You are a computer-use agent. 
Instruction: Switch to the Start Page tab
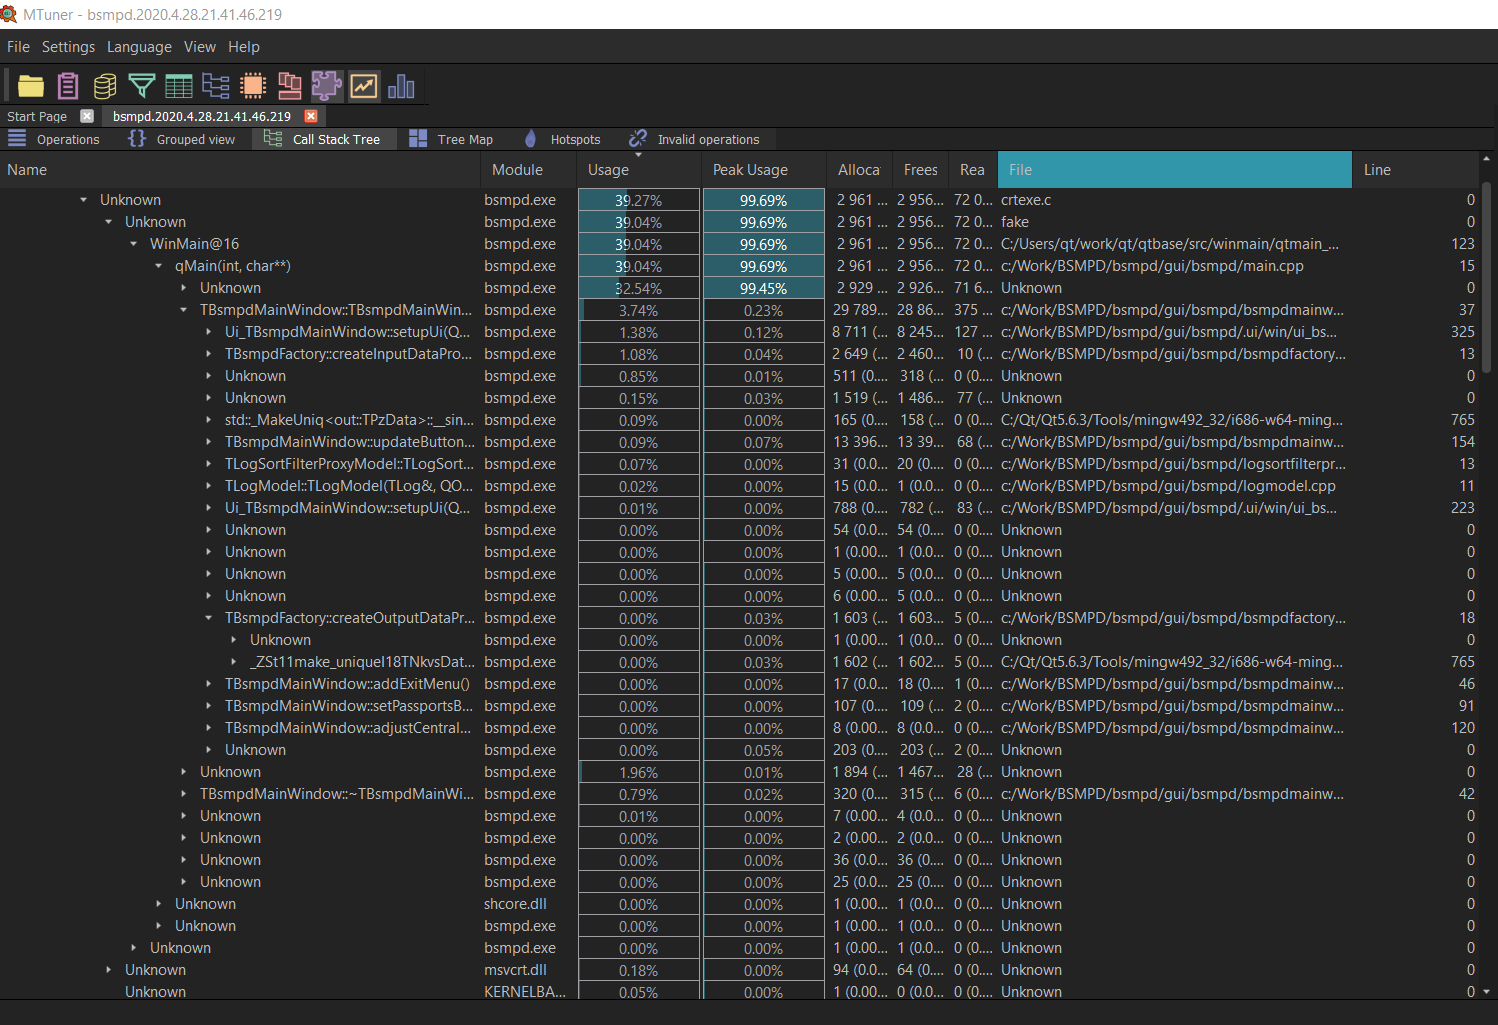pos(37,116)
